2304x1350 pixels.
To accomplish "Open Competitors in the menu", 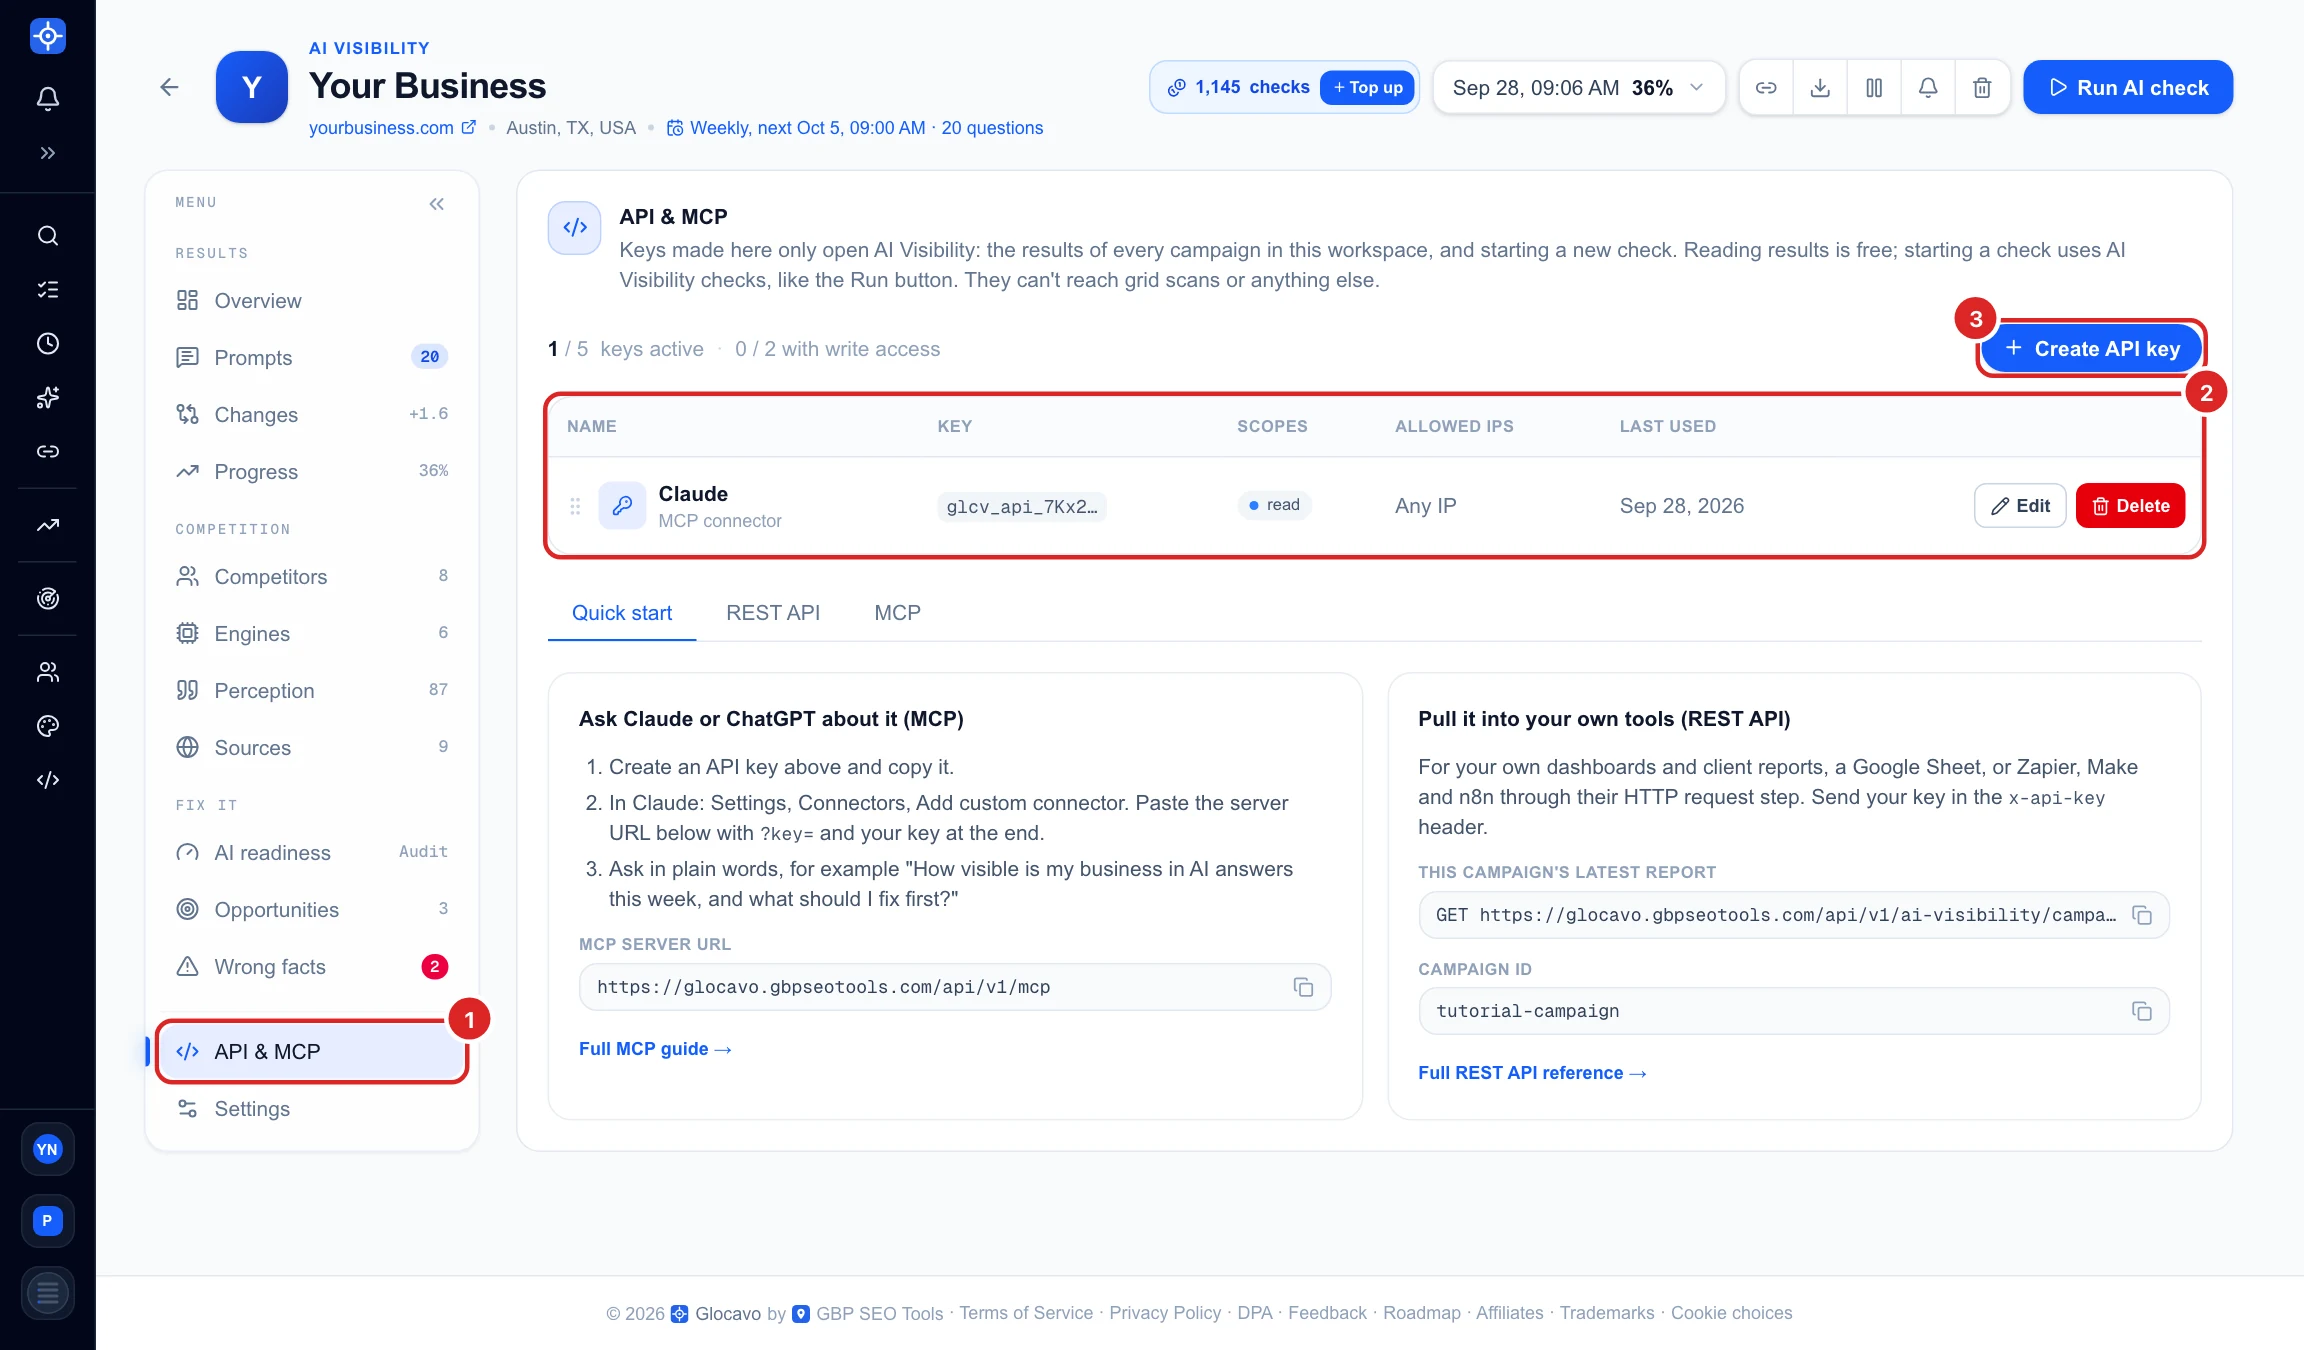I will 312,577.
